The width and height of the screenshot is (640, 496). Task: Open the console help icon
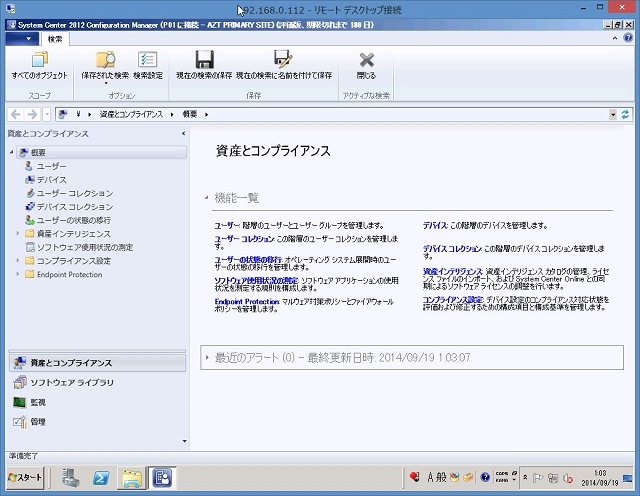coord(628,38)
